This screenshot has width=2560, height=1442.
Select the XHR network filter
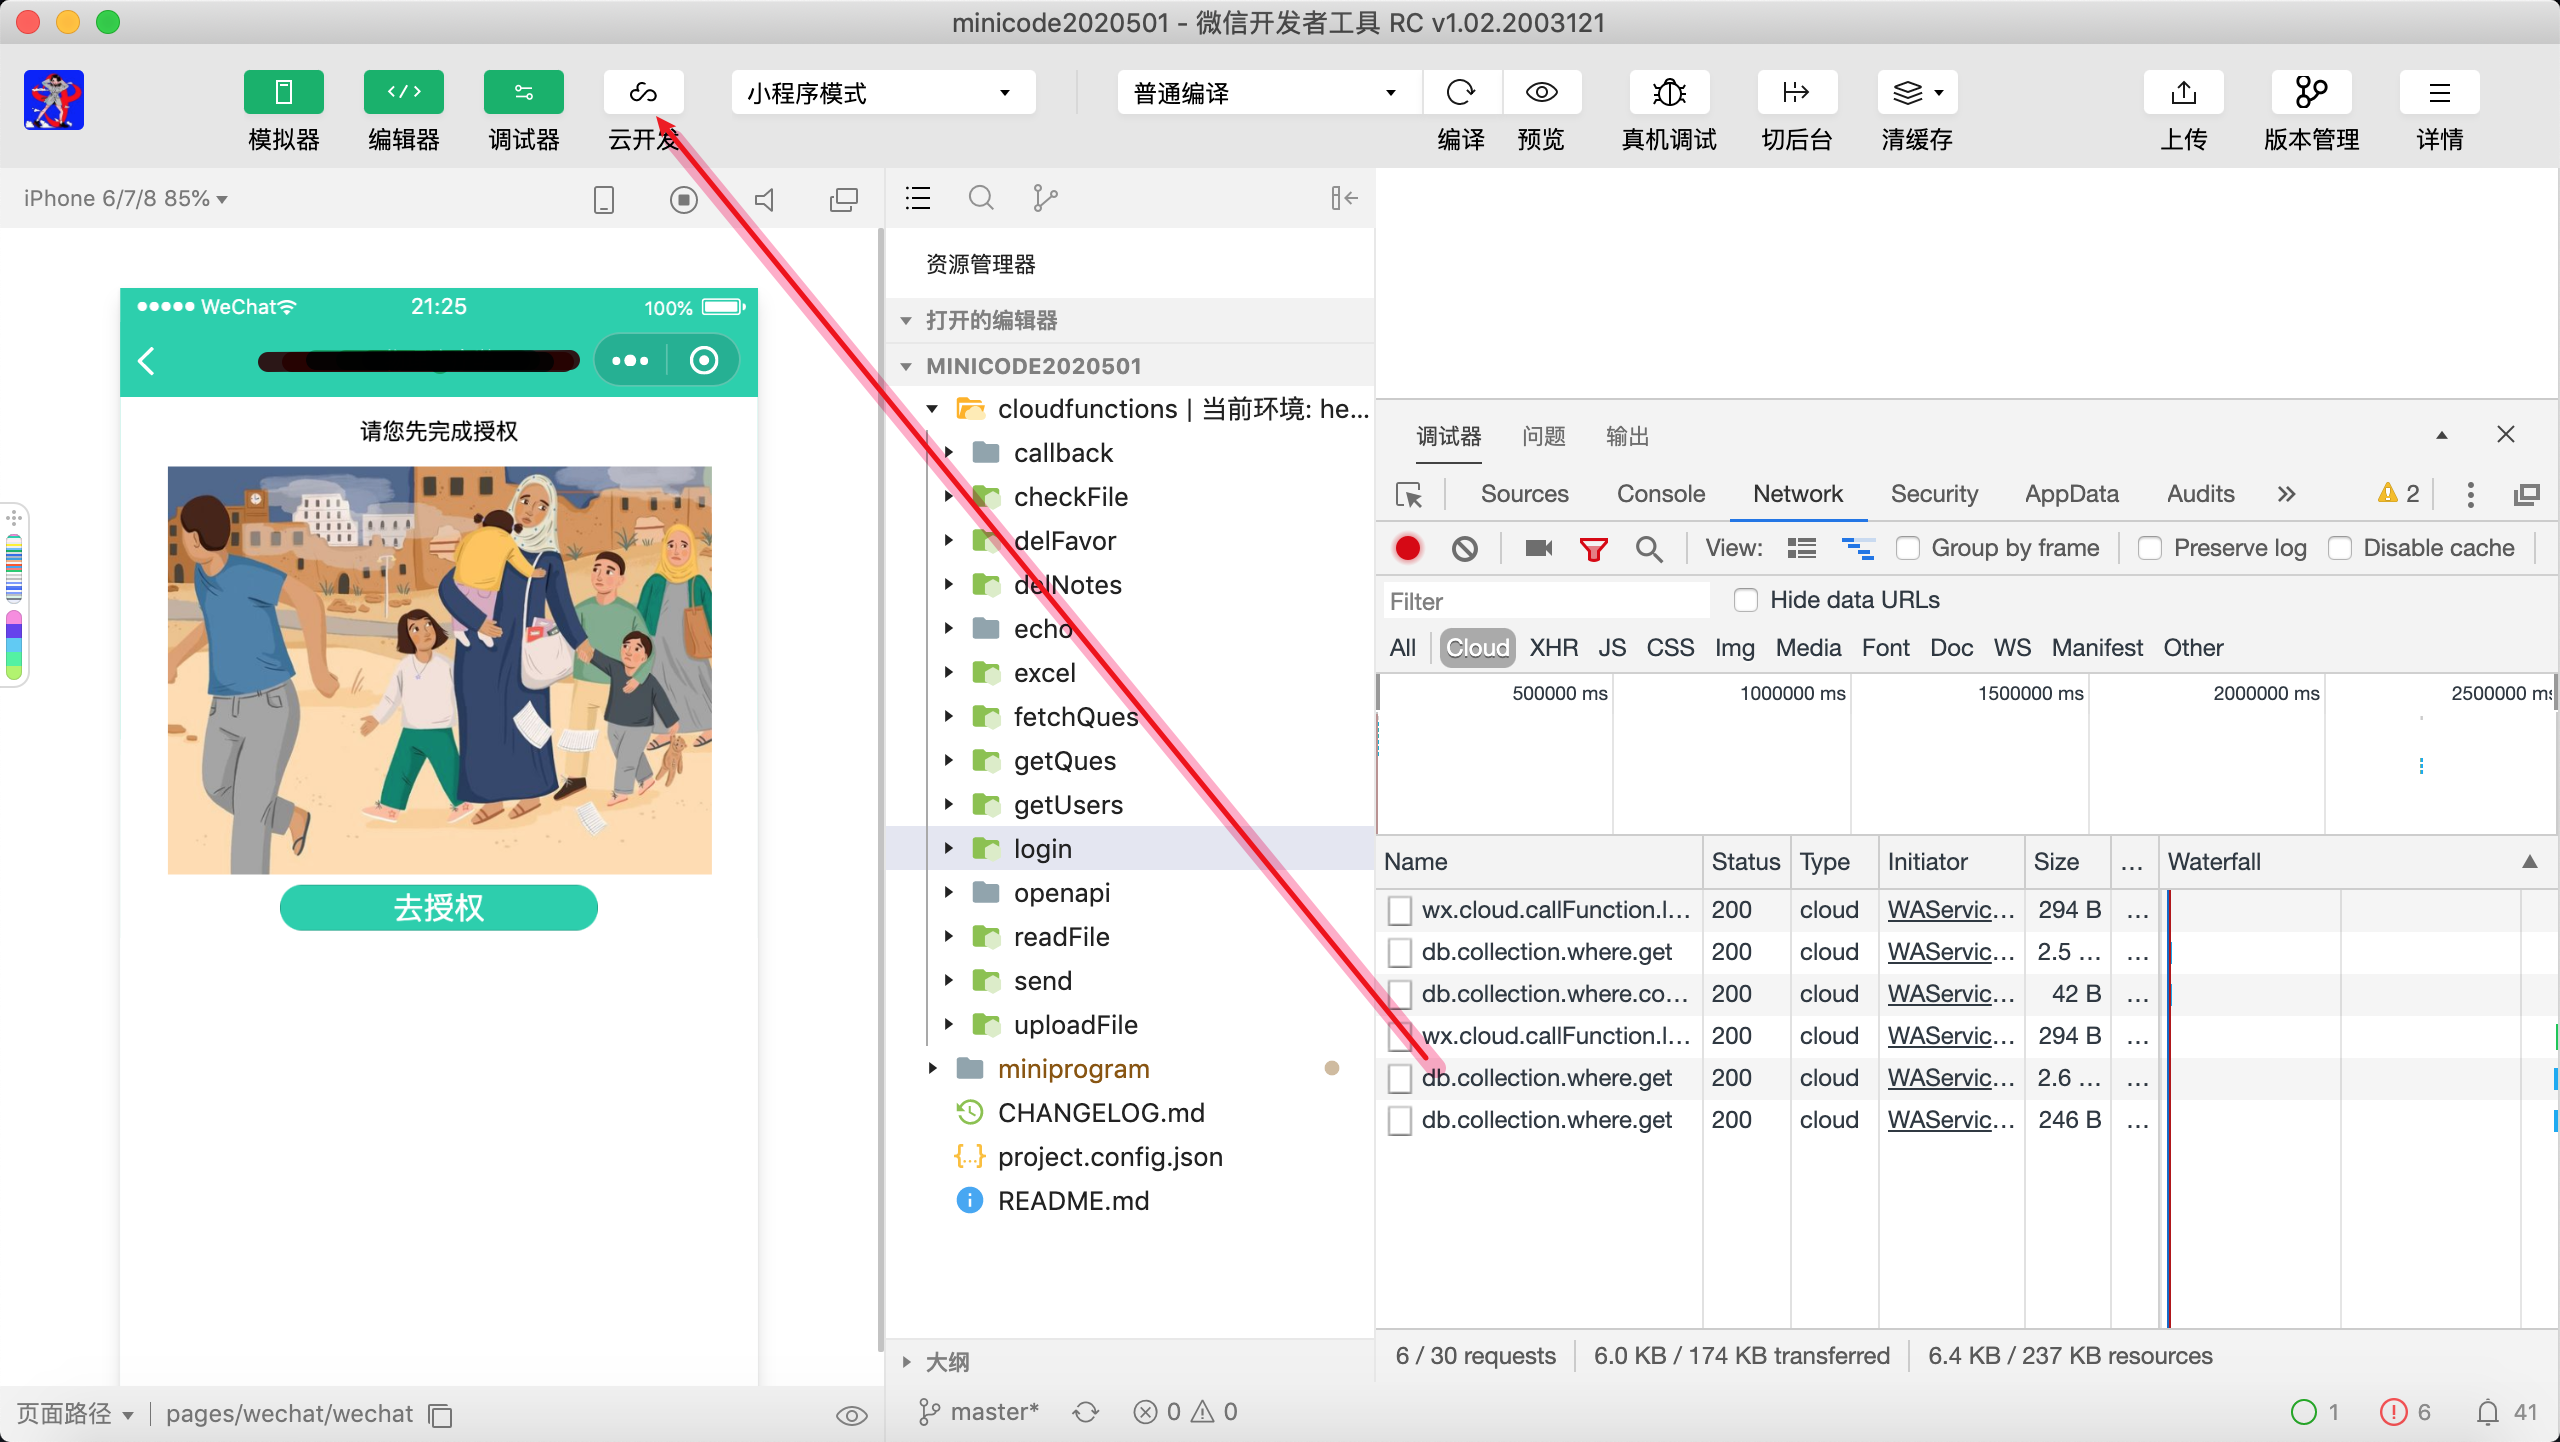point(1553,648)
